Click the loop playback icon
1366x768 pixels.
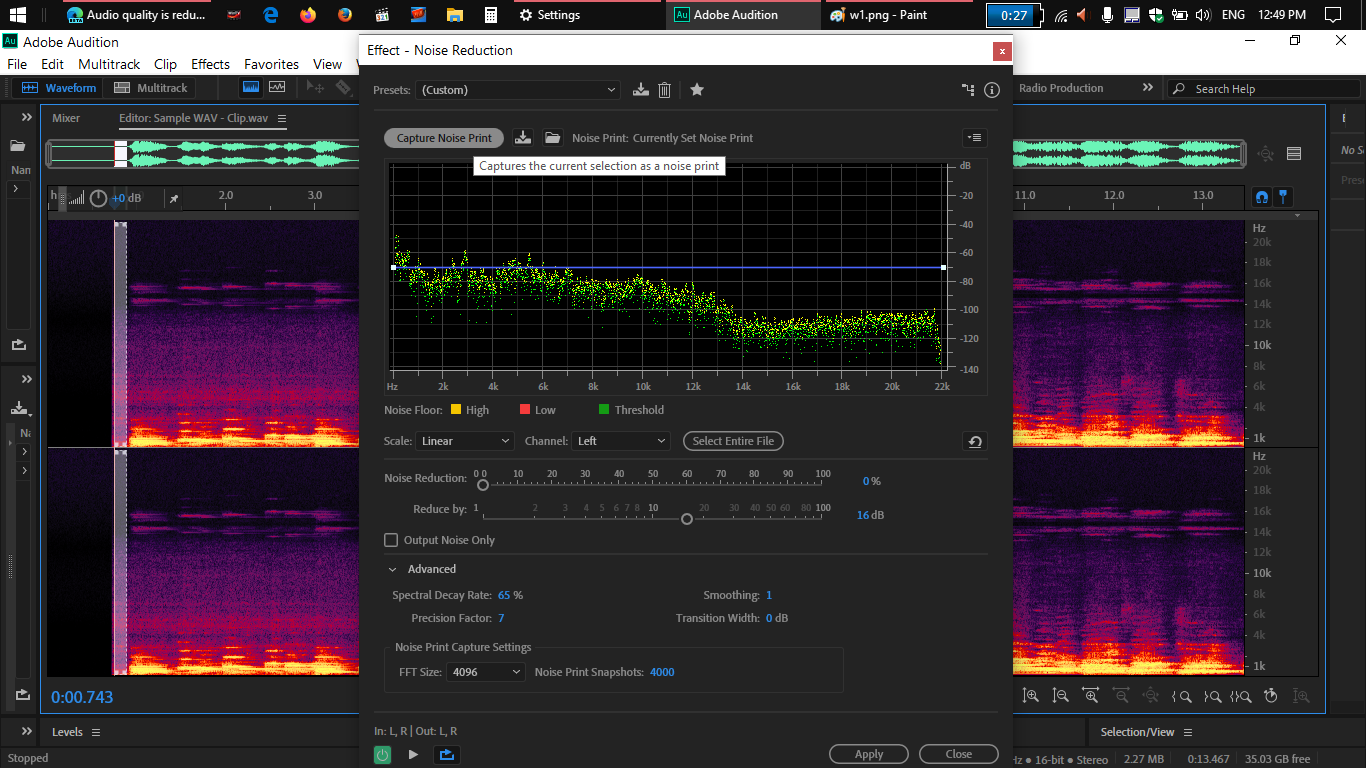point(446,754)
